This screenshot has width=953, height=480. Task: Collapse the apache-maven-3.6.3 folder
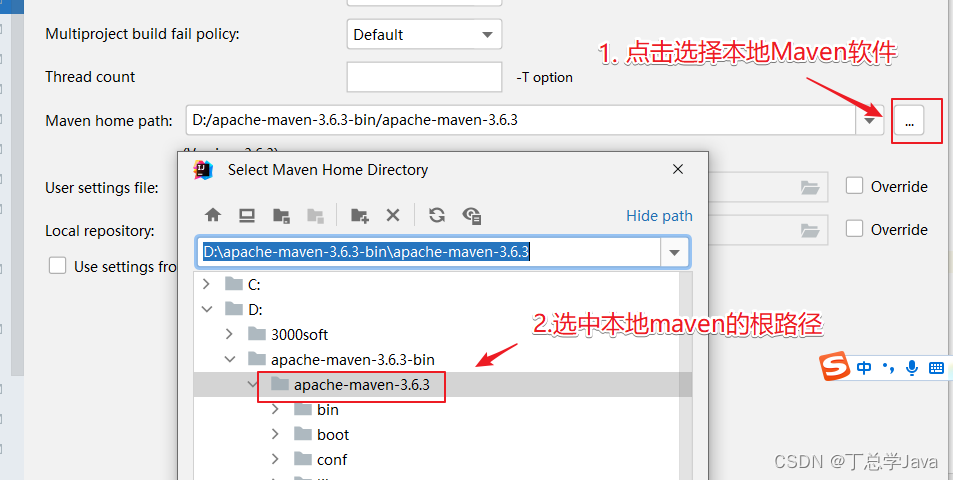[x=252, y=384]
